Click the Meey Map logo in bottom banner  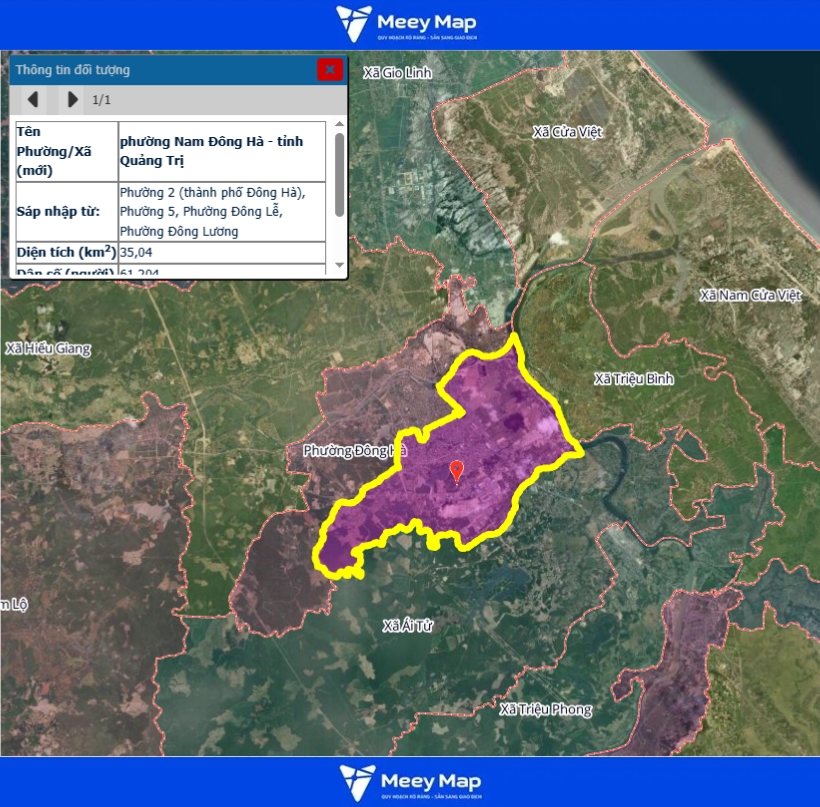point(409,782)
